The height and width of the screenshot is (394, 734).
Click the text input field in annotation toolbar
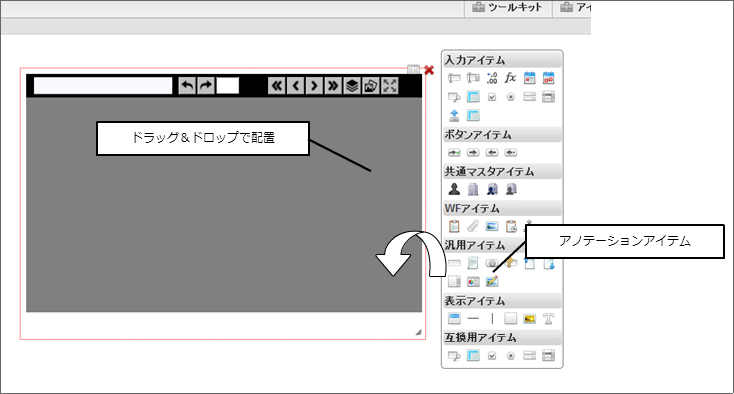tap(103, 86)
